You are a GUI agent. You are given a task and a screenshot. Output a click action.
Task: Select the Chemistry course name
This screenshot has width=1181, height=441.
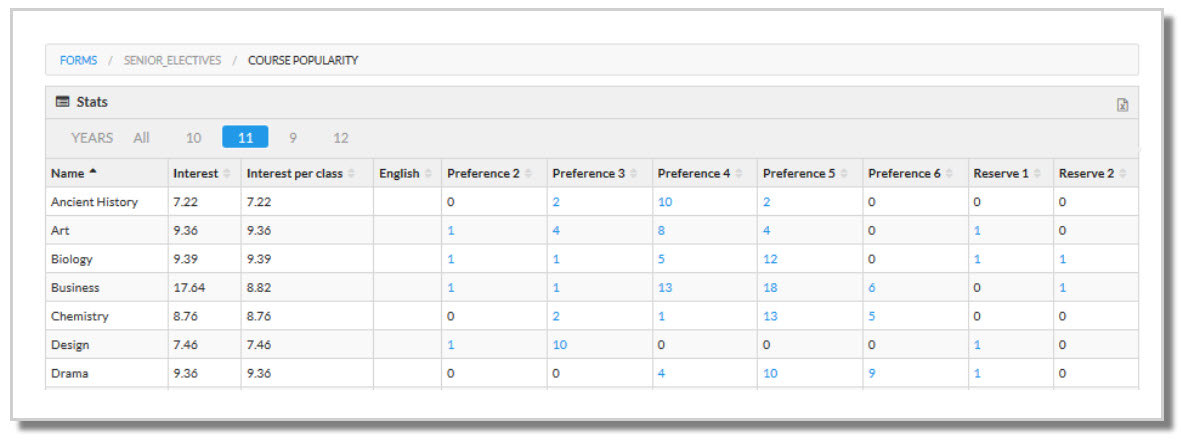(x=79, y=316)
